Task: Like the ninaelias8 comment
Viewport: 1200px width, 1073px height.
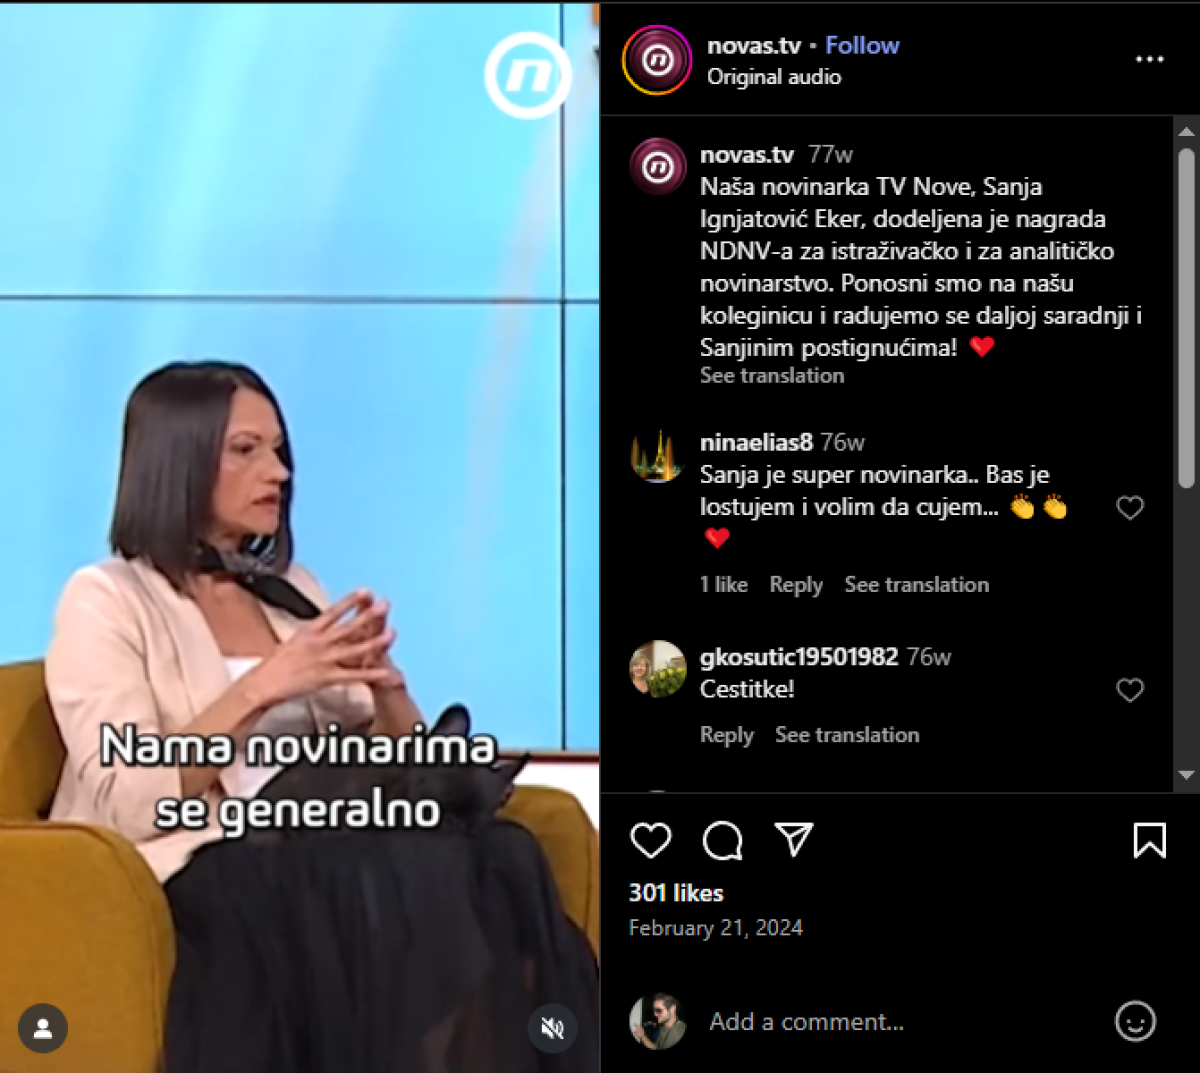Action: 1130,508
